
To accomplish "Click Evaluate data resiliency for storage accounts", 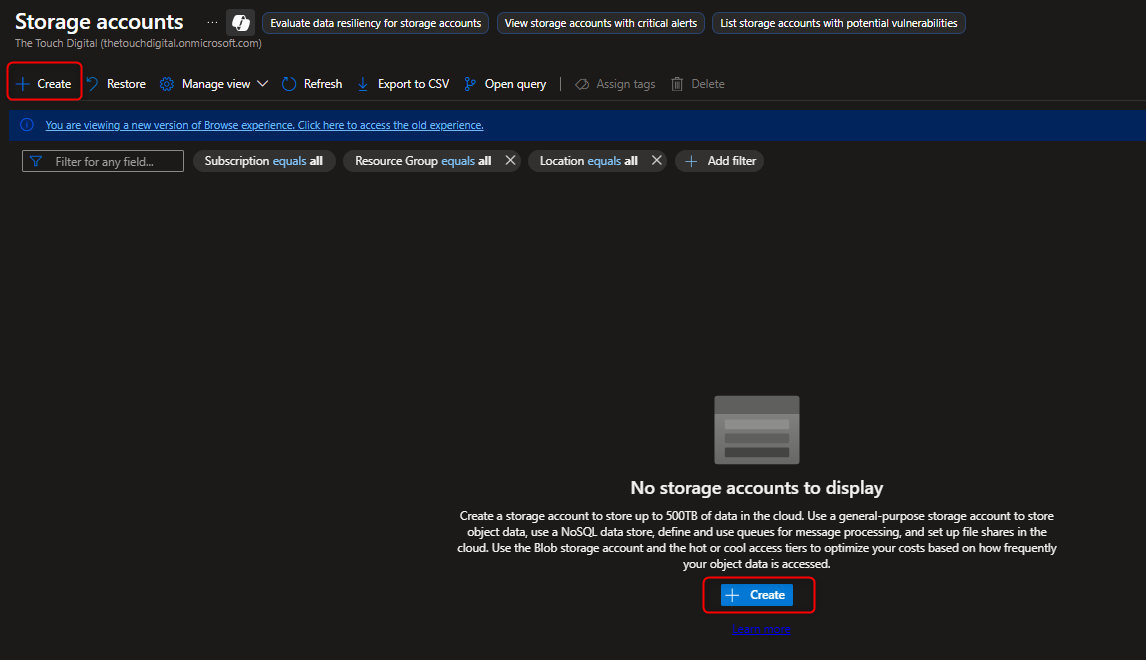I will 375,22.
